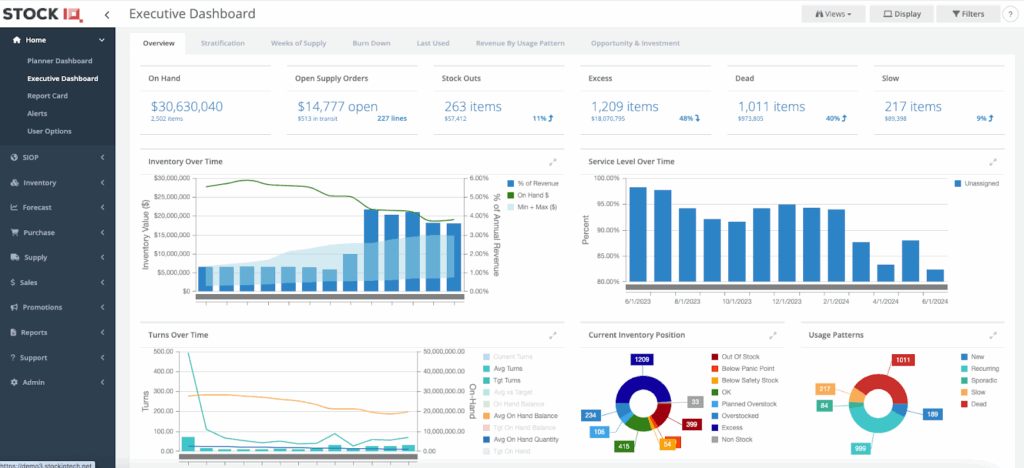Click the 1,209 items Excess value
Image resolution: width=1024 pixels, height=468 pixels.
(625, 106)
